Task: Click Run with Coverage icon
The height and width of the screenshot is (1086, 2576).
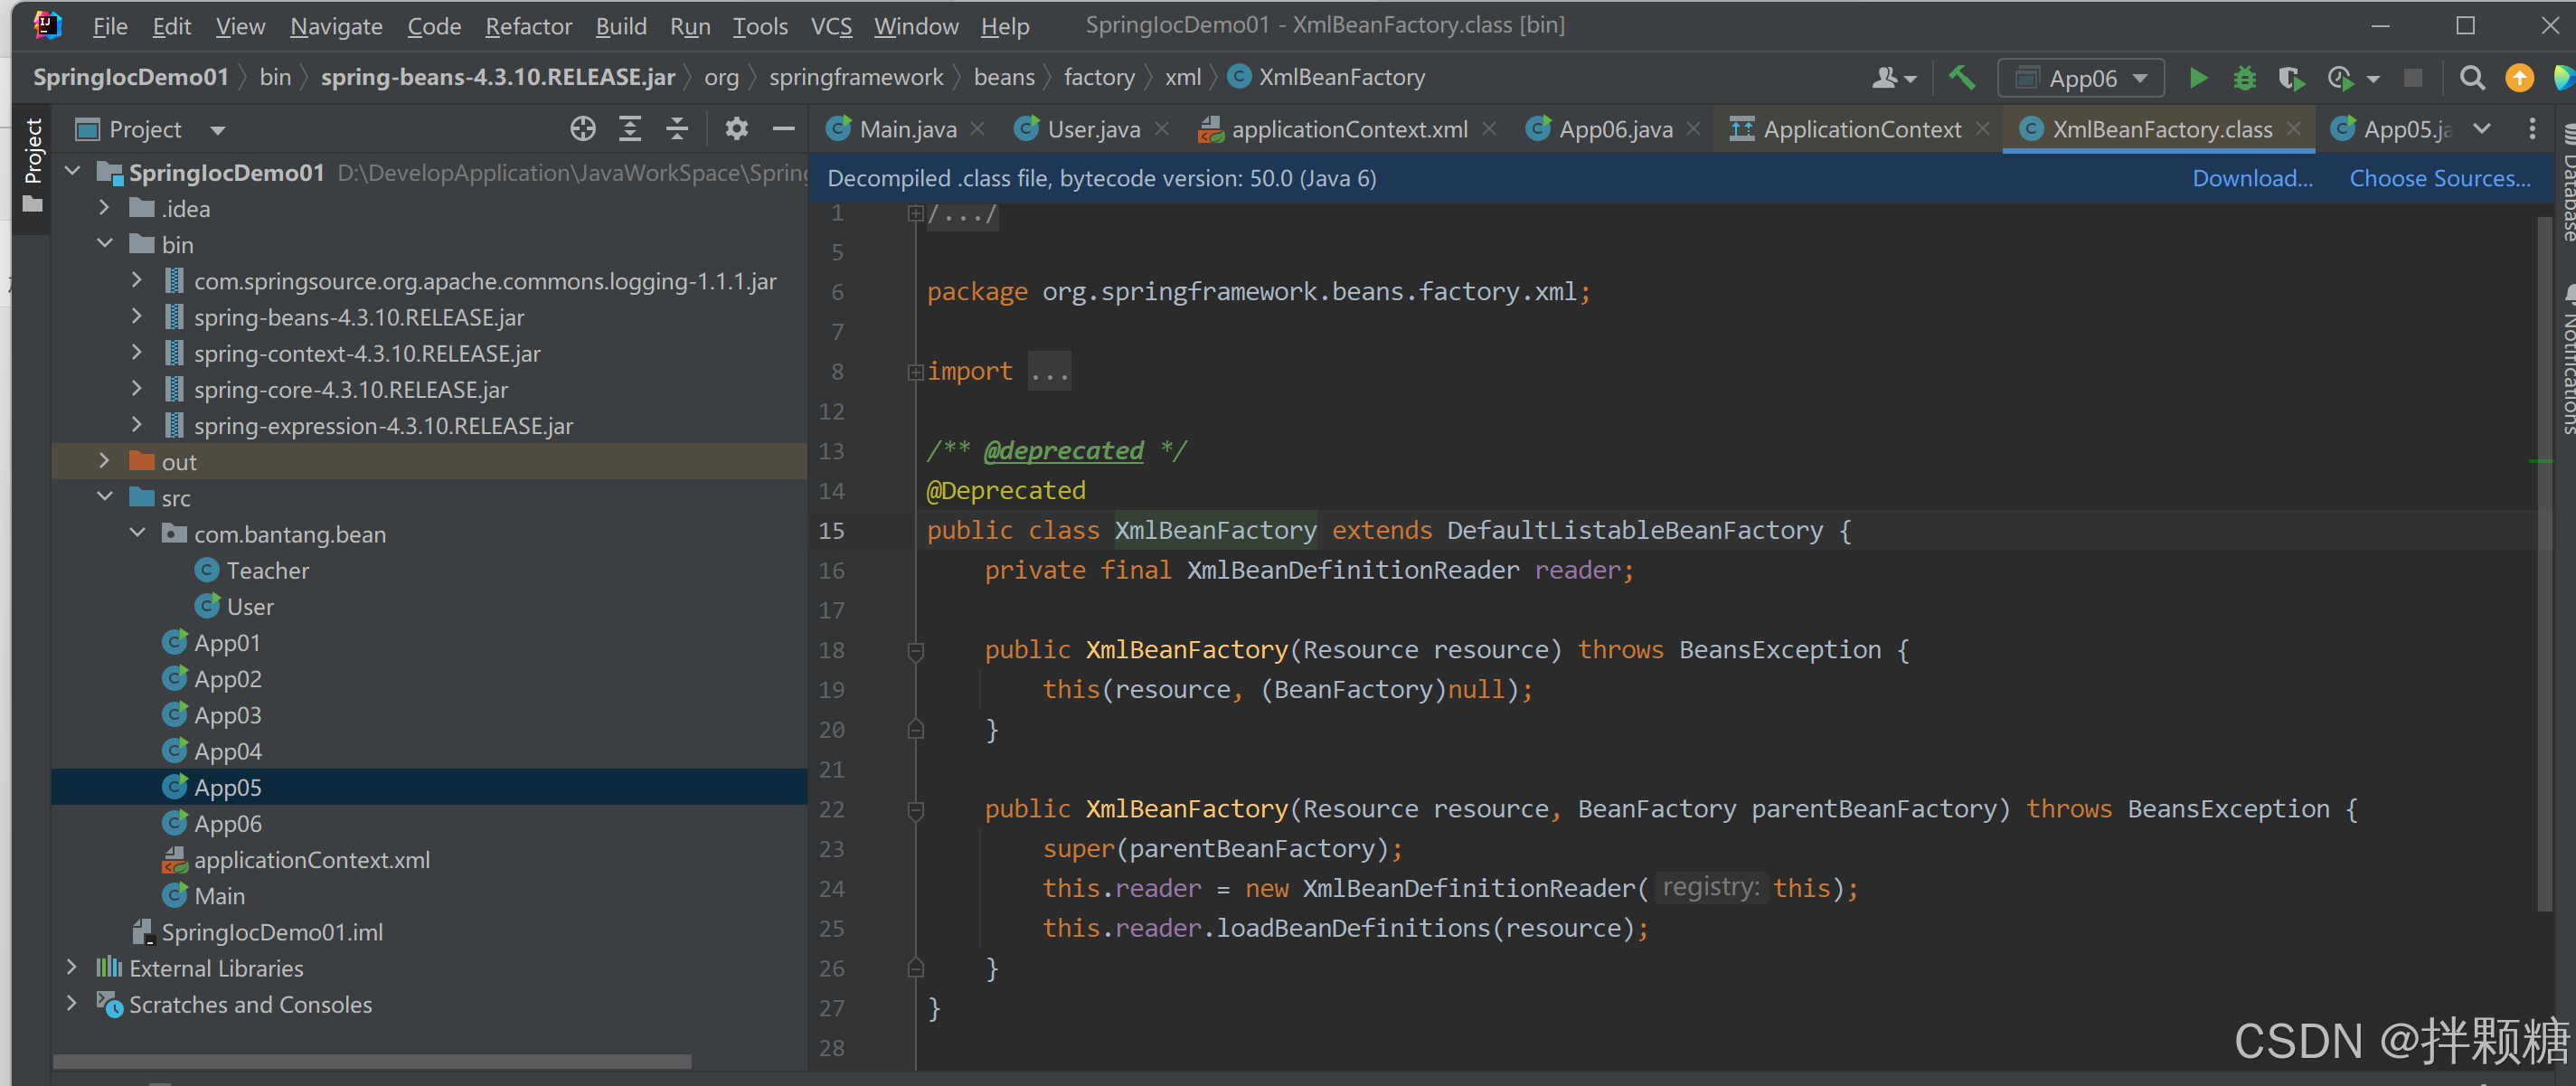Action: click(2290, 78)
